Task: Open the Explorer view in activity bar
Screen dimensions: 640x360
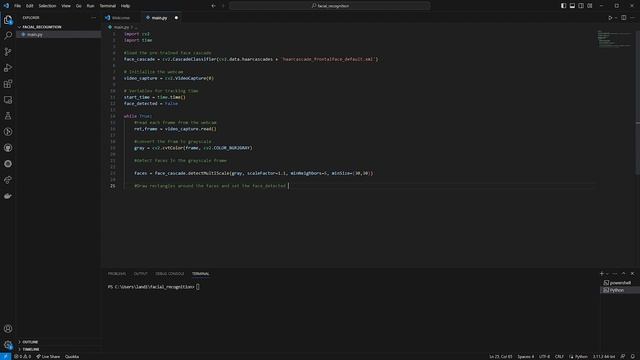Action: (x=8, y=20)
